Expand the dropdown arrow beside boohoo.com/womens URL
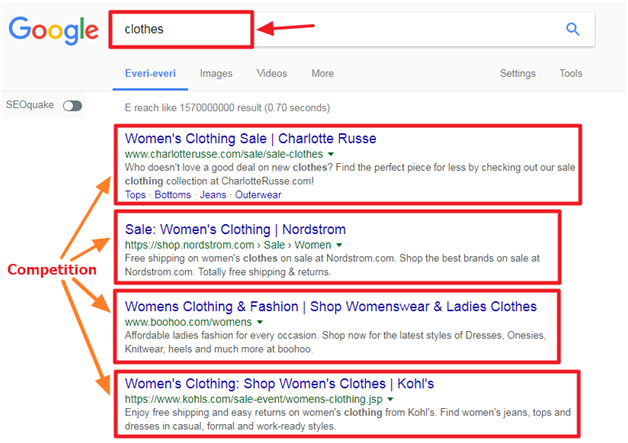Screen dimensions: 628x443 260,322
